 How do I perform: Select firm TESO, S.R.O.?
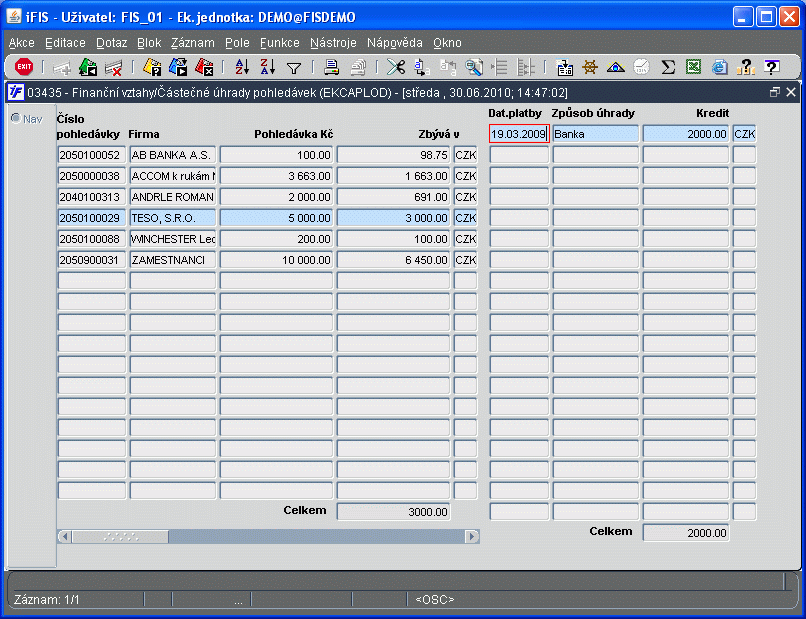[173, 218]
